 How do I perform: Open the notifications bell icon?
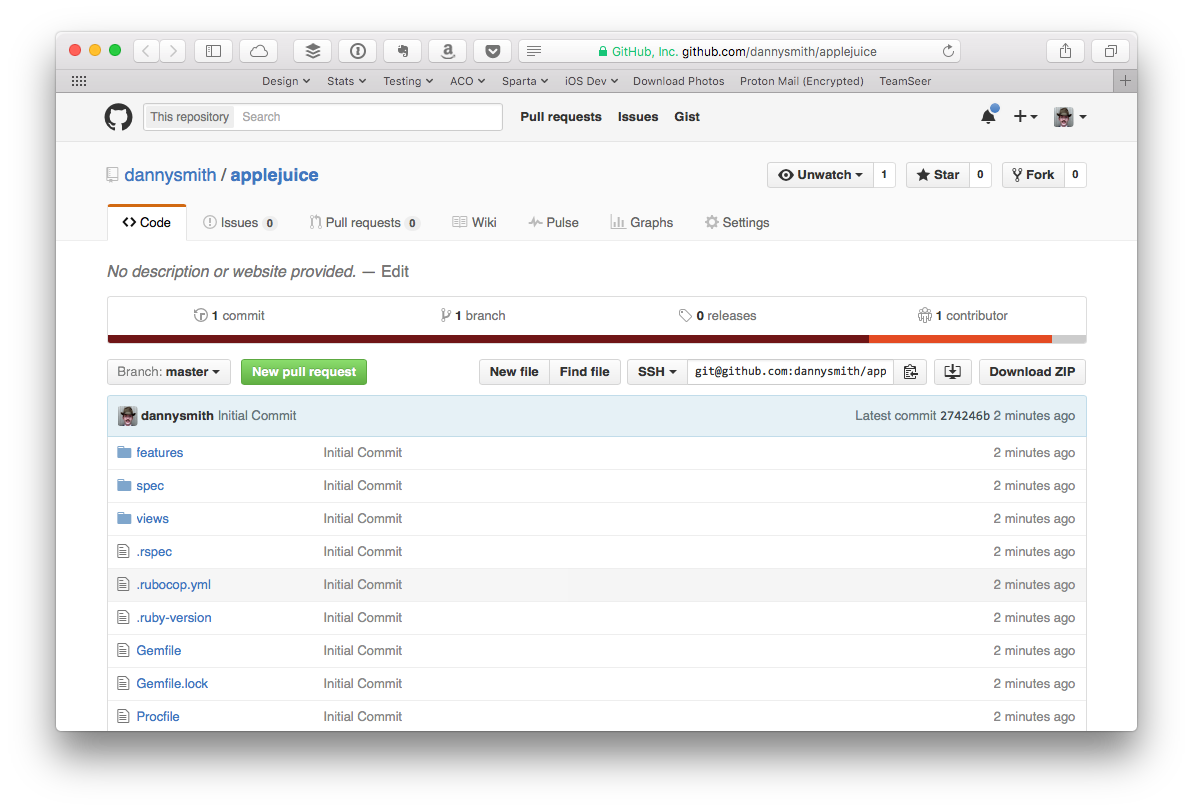(x=988, y=116)
